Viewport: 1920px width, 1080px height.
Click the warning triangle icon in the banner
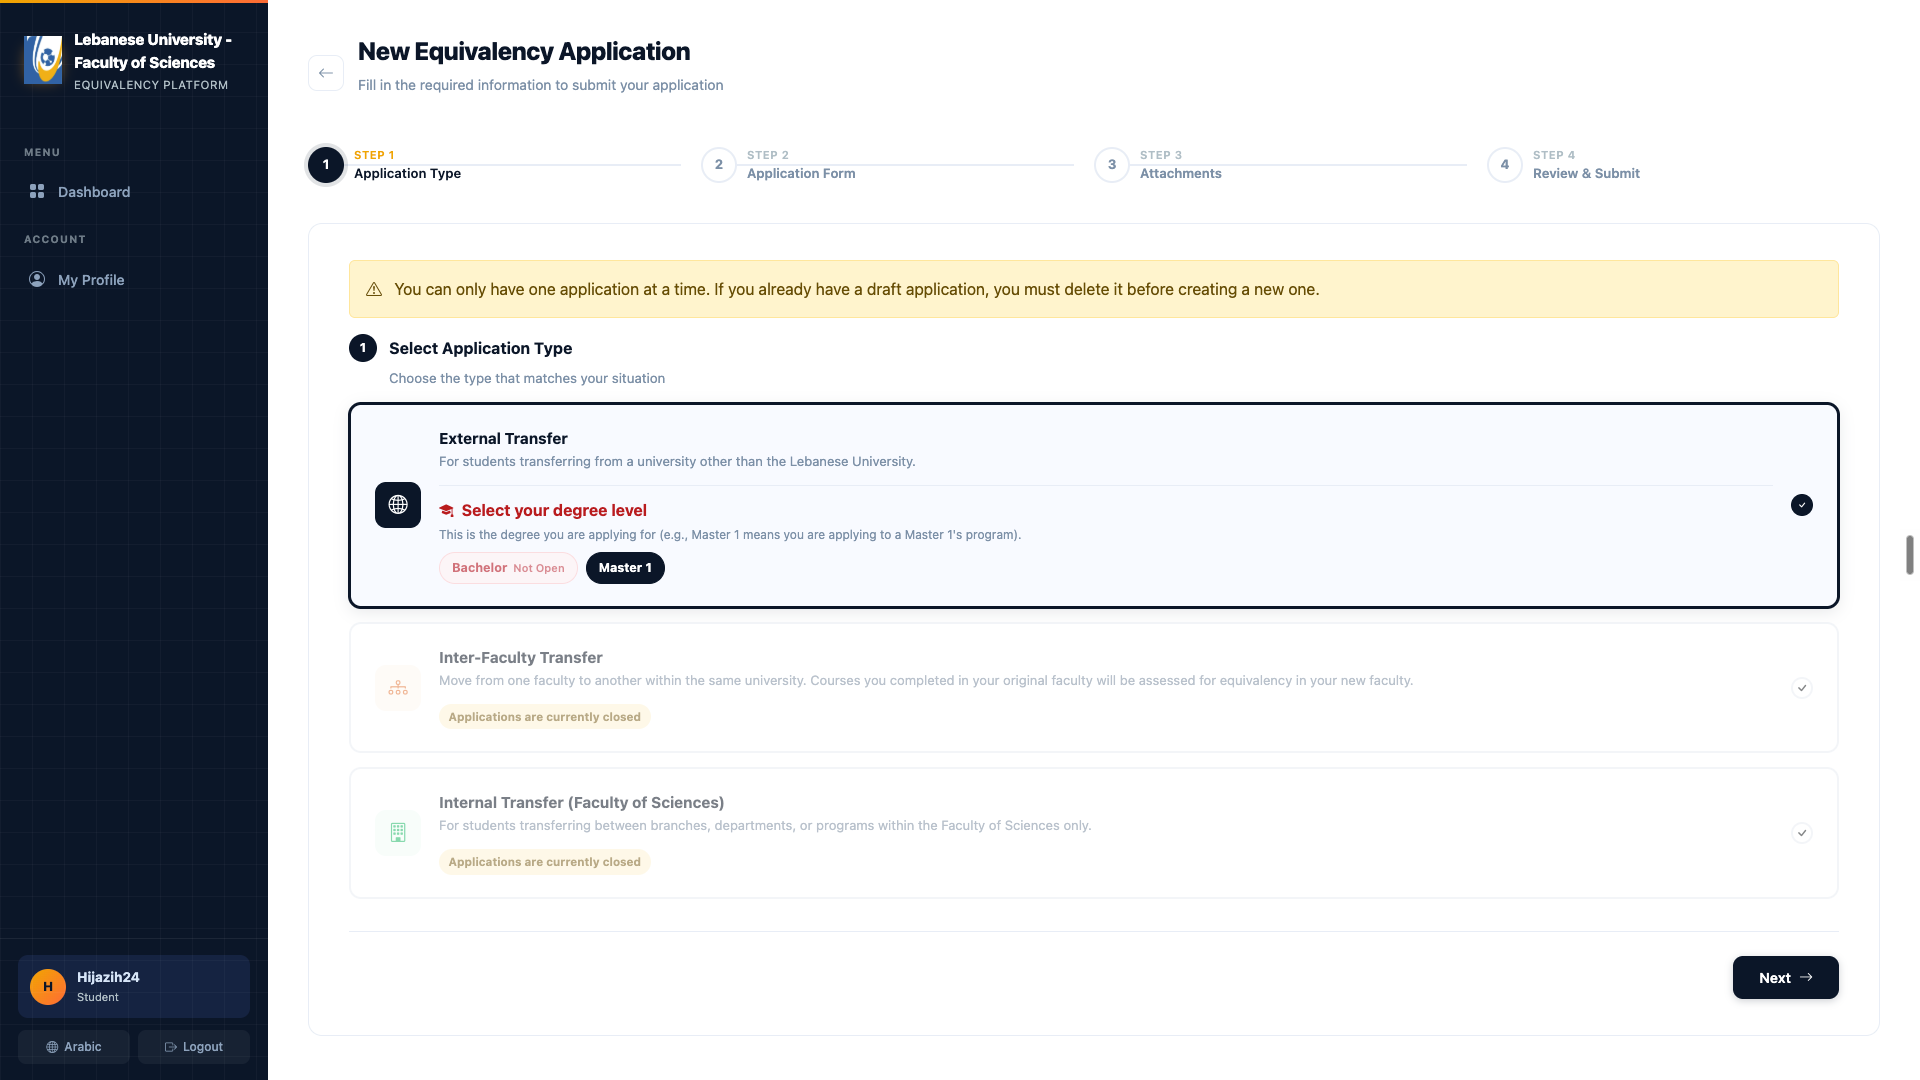[x=374, y=289]
